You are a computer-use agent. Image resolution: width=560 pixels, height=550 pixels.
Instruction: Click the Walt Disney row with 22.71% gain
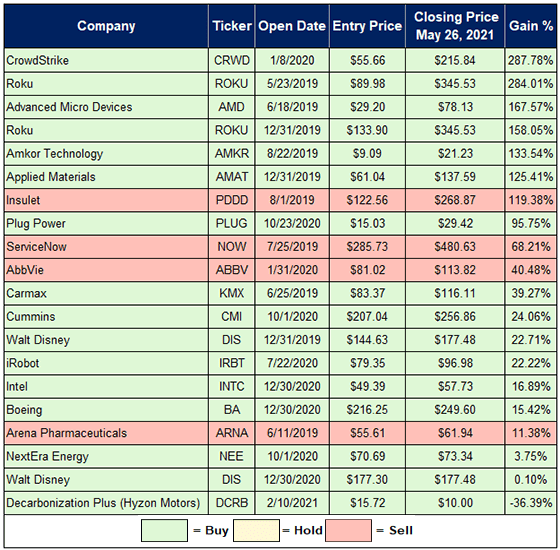click(280, 340)
